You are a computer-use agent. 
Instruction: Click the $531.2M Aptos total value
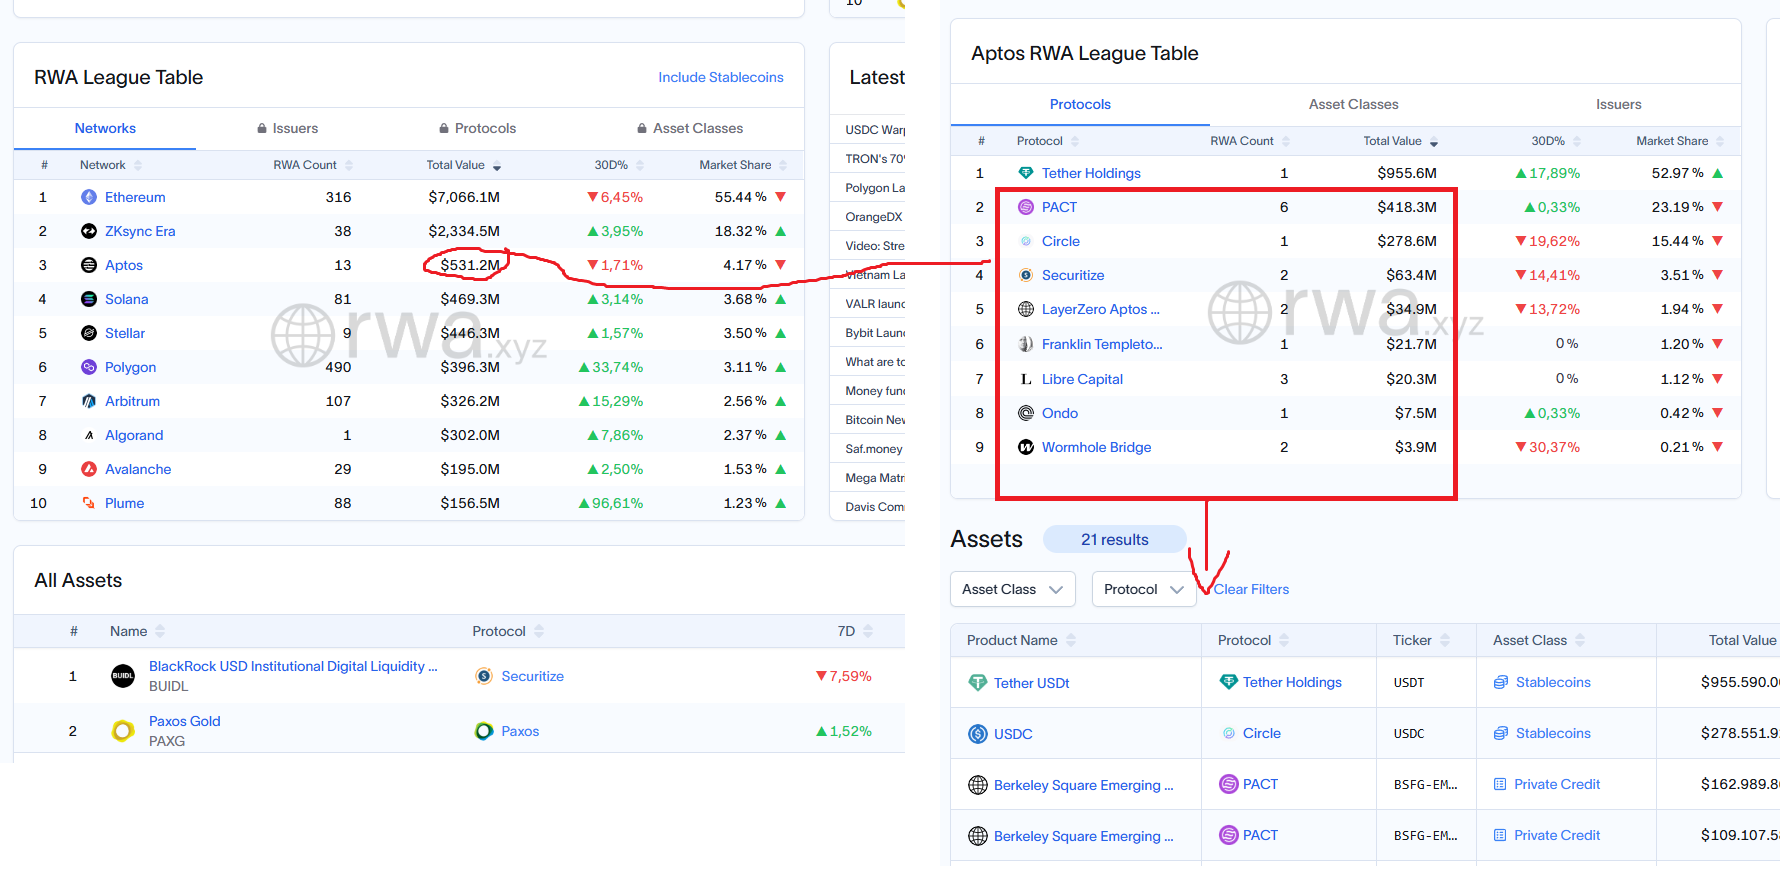470,265
